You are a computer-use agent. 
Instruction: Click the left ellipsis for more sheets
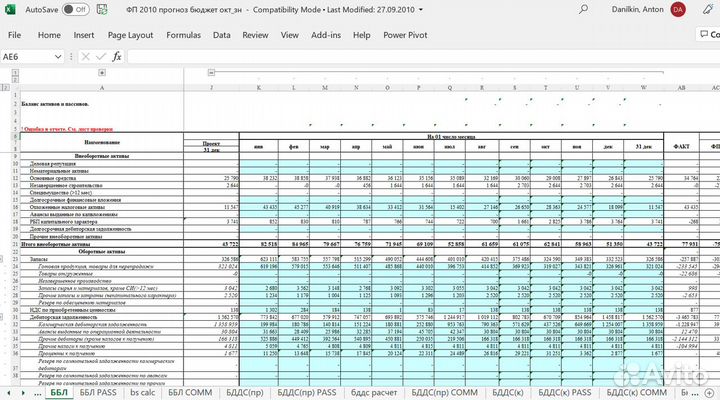point(38,393)
